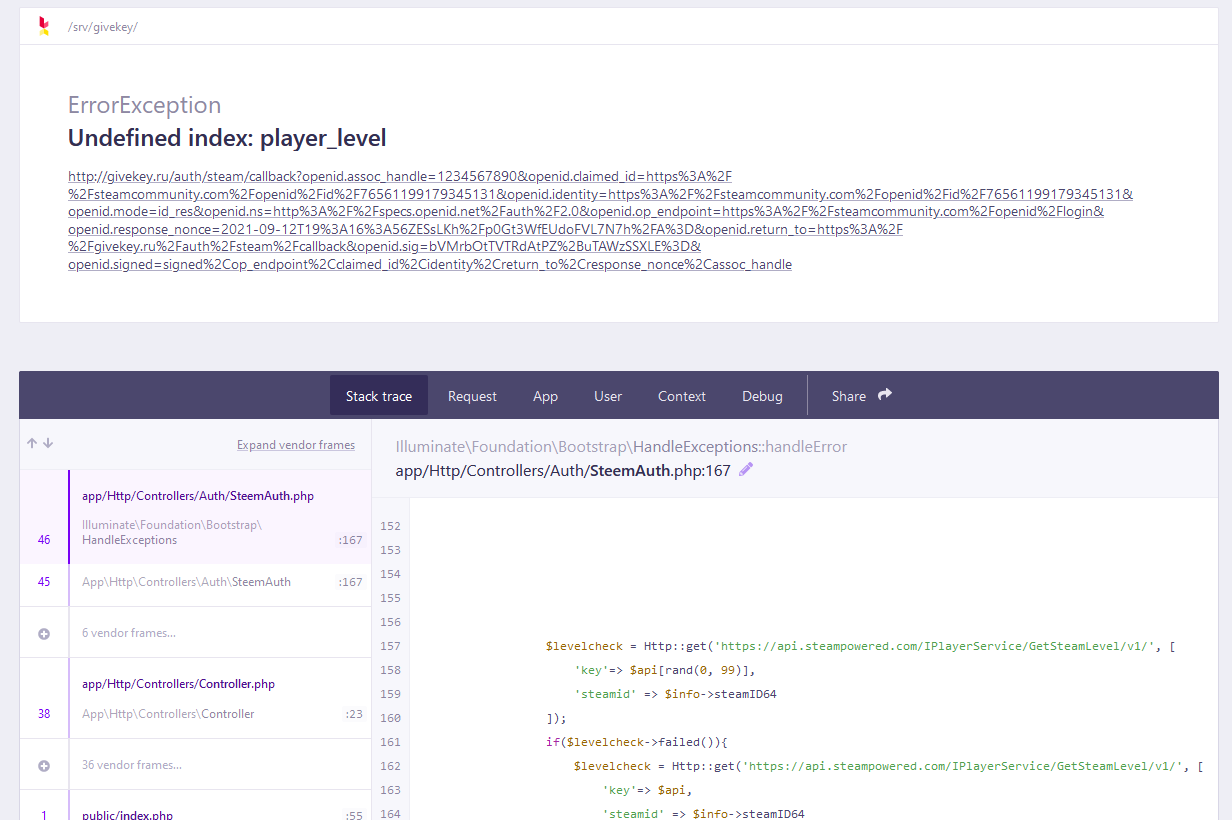This screenshot has width=1232, height=820.
Task: Click the Share button
Action: tap(861, 396)
